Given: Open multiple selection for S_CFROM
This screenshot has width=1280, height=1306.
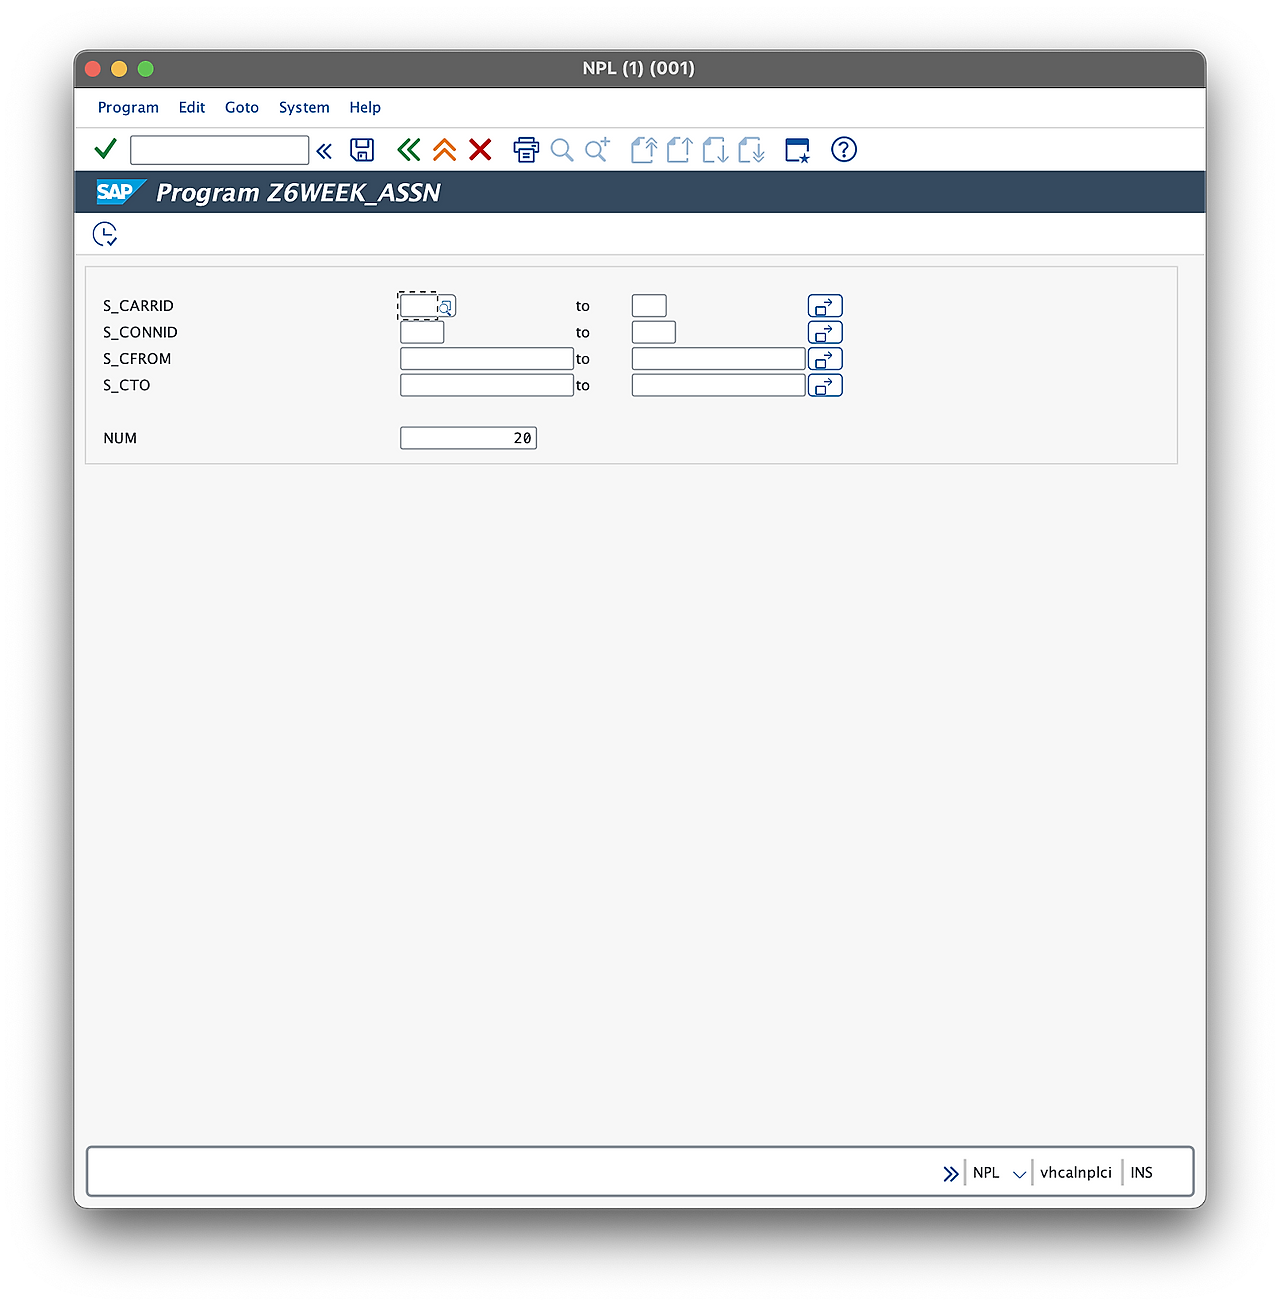Looking at the screenshot, I should pos(825,358).
